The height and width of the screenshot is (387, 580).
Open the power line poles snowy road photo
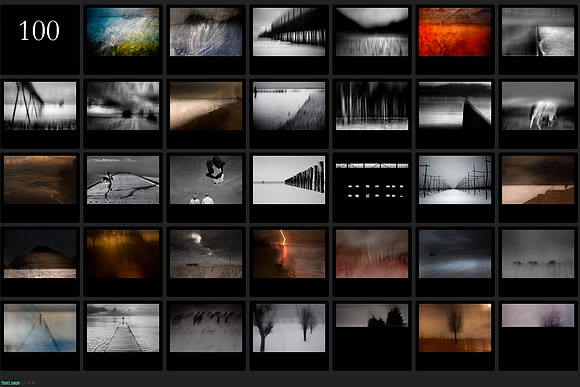(455, 180)
